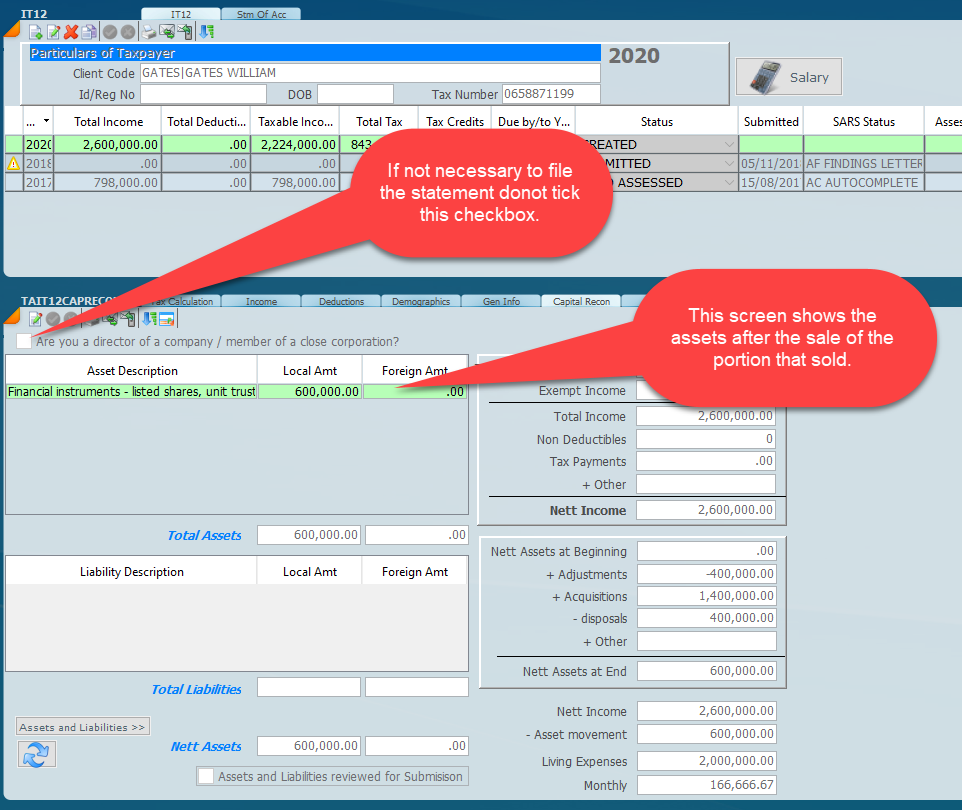Open the Status dropdown on the 2020 row
The image size is (962, 810).
point(729,144)
